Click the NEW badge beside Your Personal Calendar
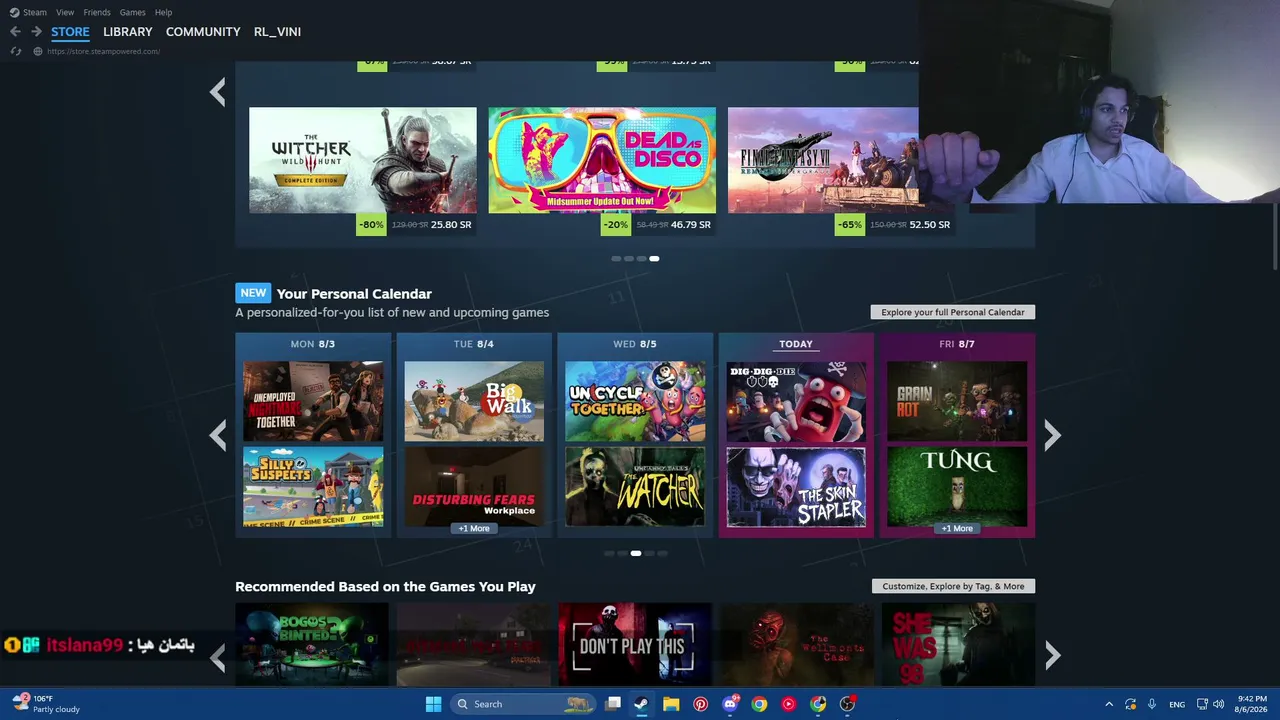The image size is (1280, 720). [x=253, y=293]
